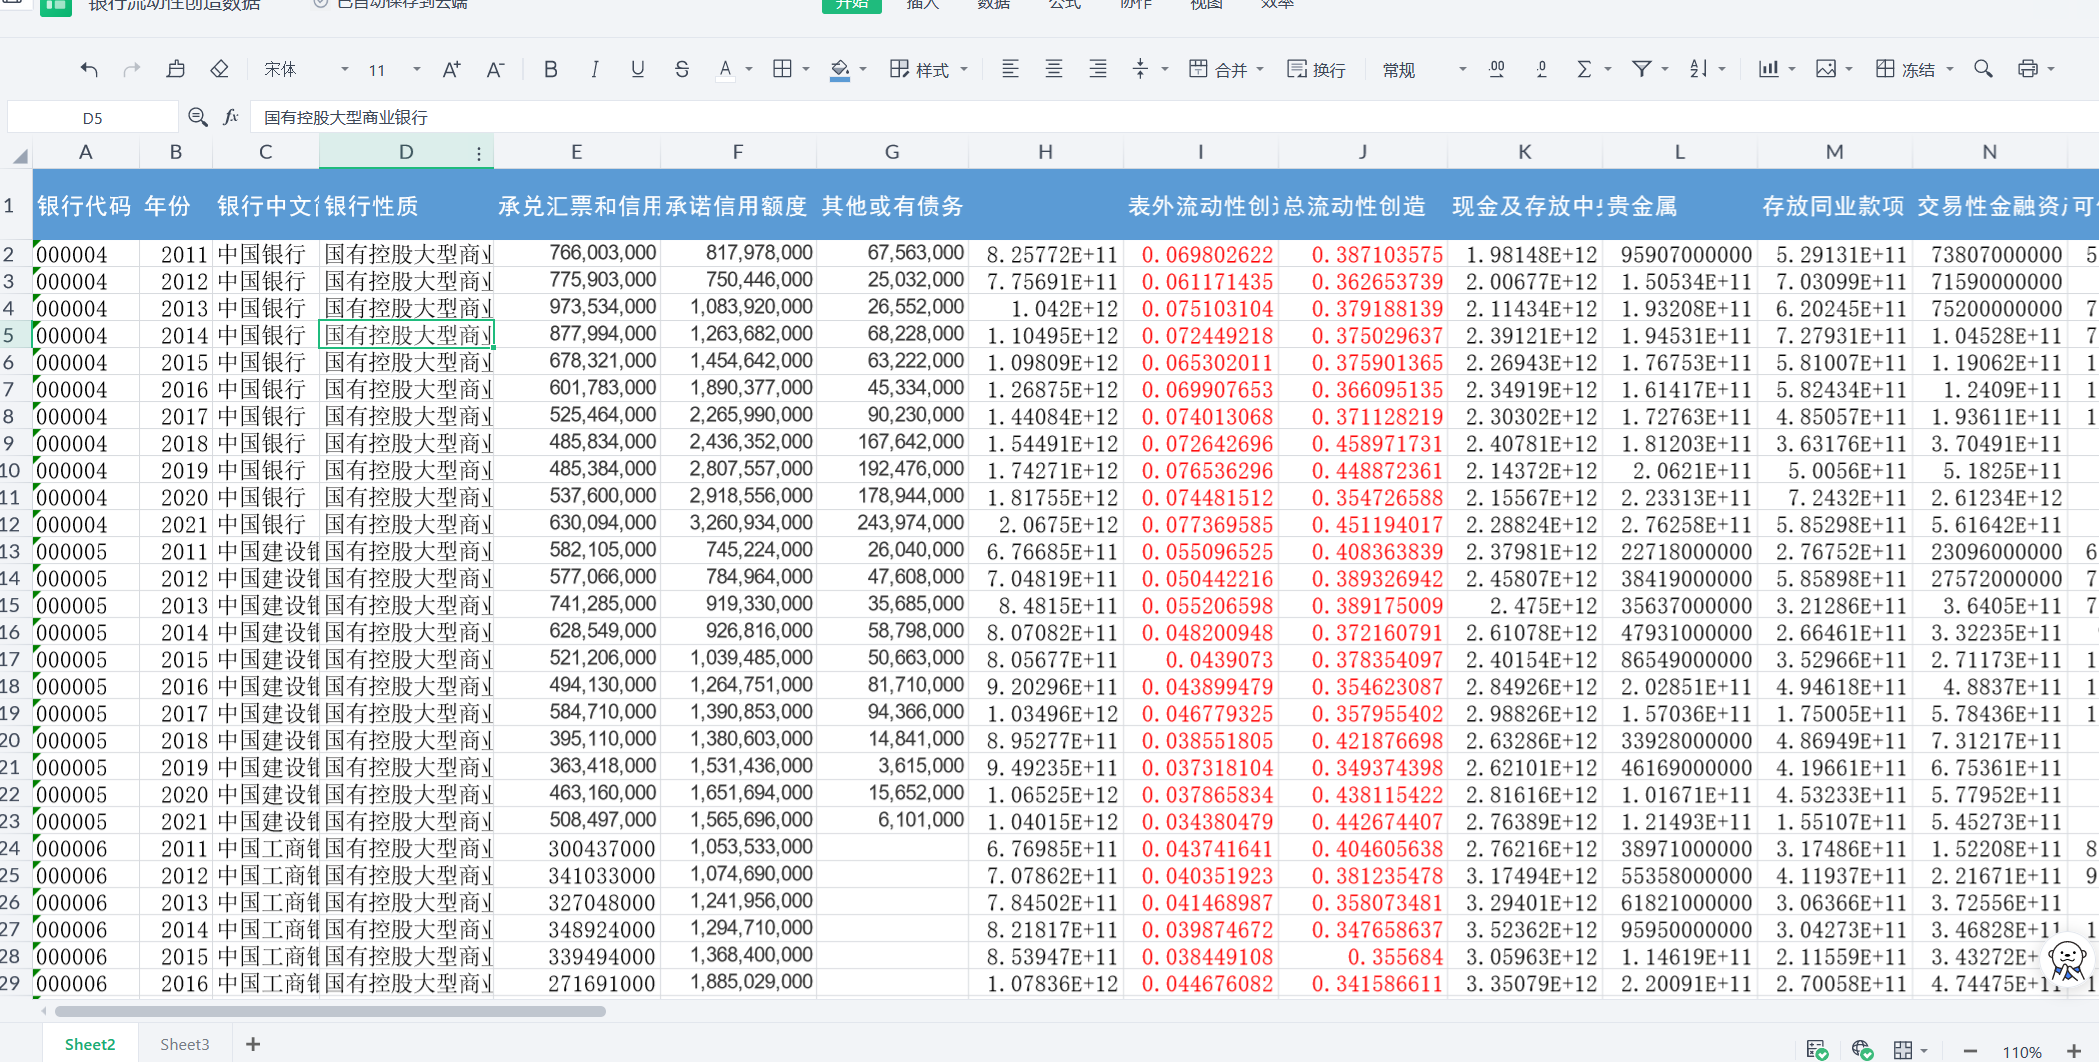
Task: Open the font size 11 dropdown
Action: [393, 69]
